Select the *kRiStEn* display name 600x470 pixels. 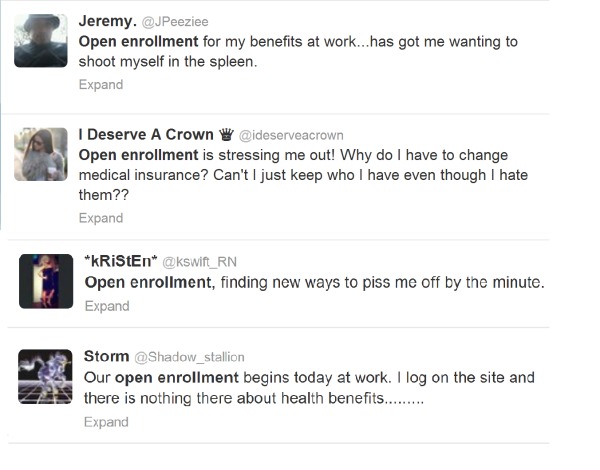[x=121, y=261]
